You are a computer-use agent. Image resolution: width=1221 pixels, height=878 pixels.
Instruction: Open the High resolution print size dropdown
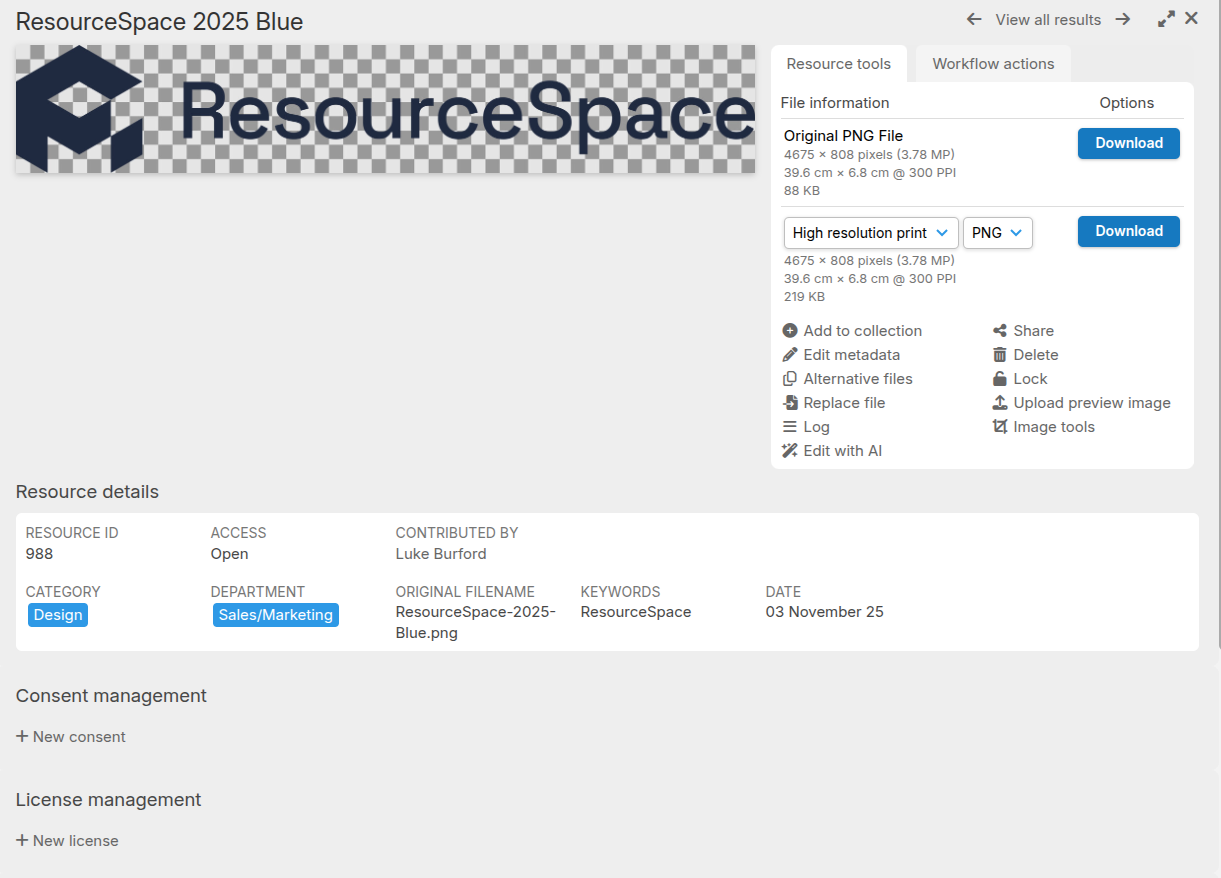(x=870, y=232)
